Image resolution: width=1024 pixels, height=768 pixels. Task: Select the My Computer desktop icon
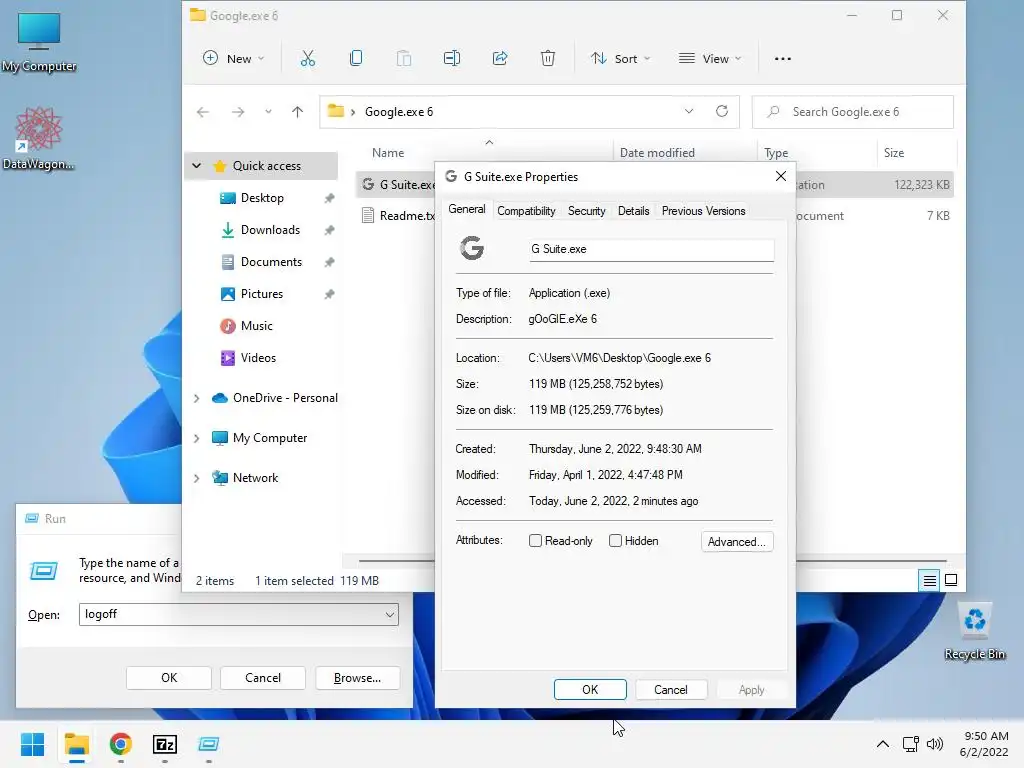[39, 42]
